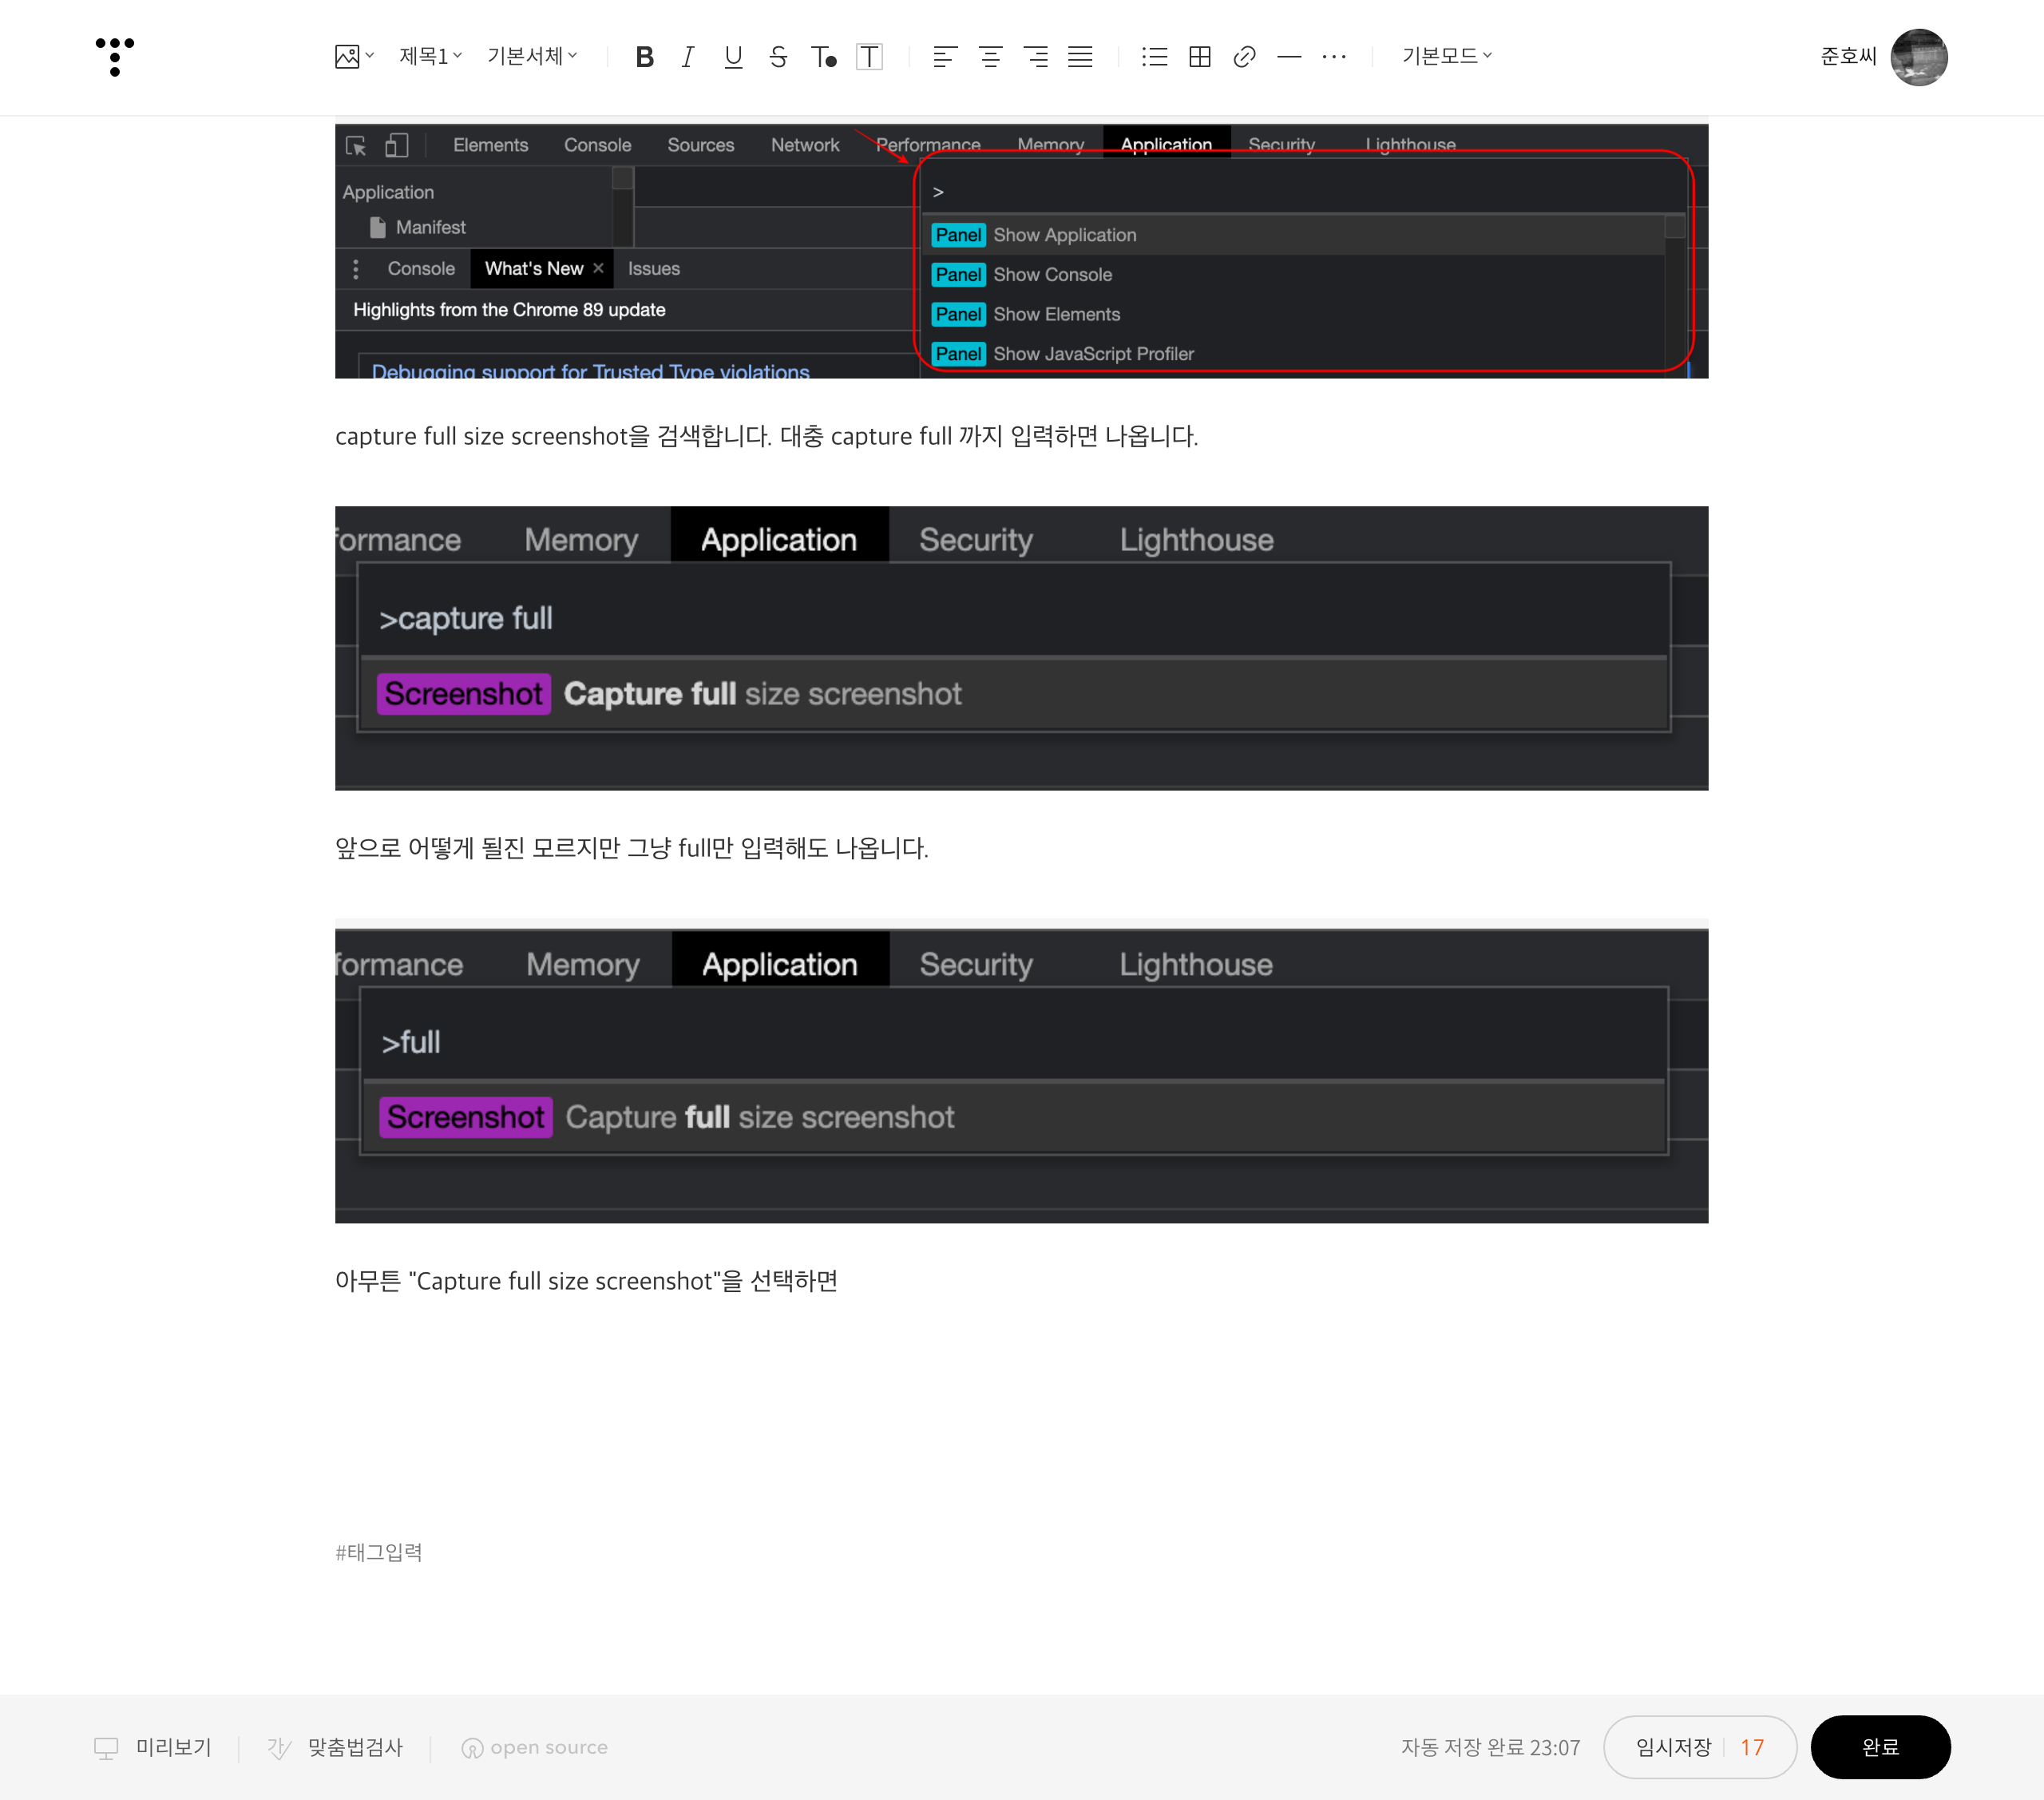The height and width of the screenshot is (1800, 2044).
Task: Expand the 제목1 heading style dropdown
Action: 430,56
